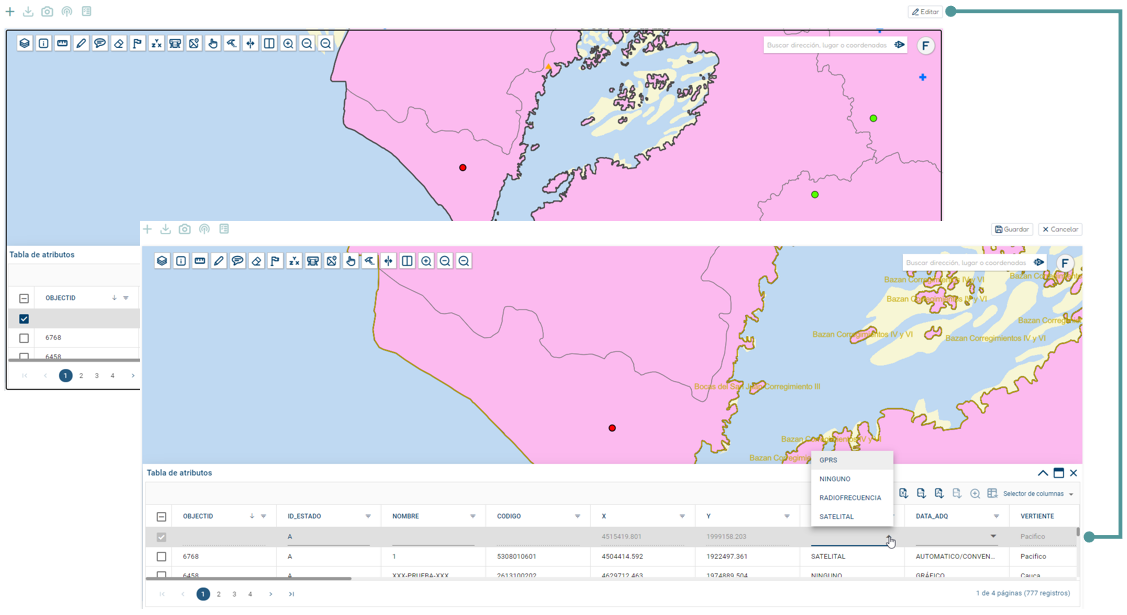Select eraser tool in front map toolbar

[x=257, y=261]
